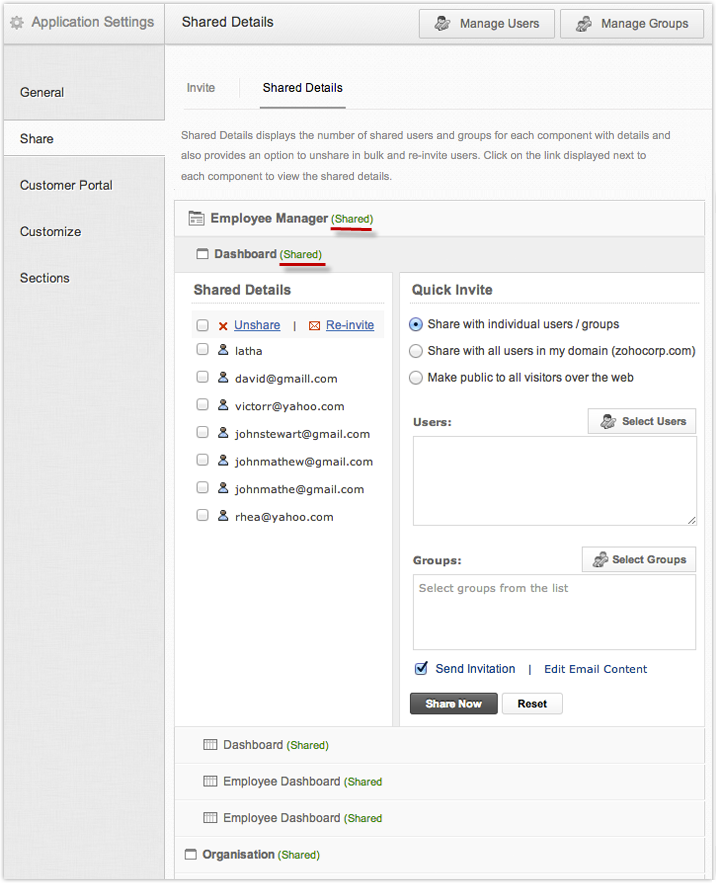Click into the Users text area
This screenshot has height=883, width=716.
(554, 480)
